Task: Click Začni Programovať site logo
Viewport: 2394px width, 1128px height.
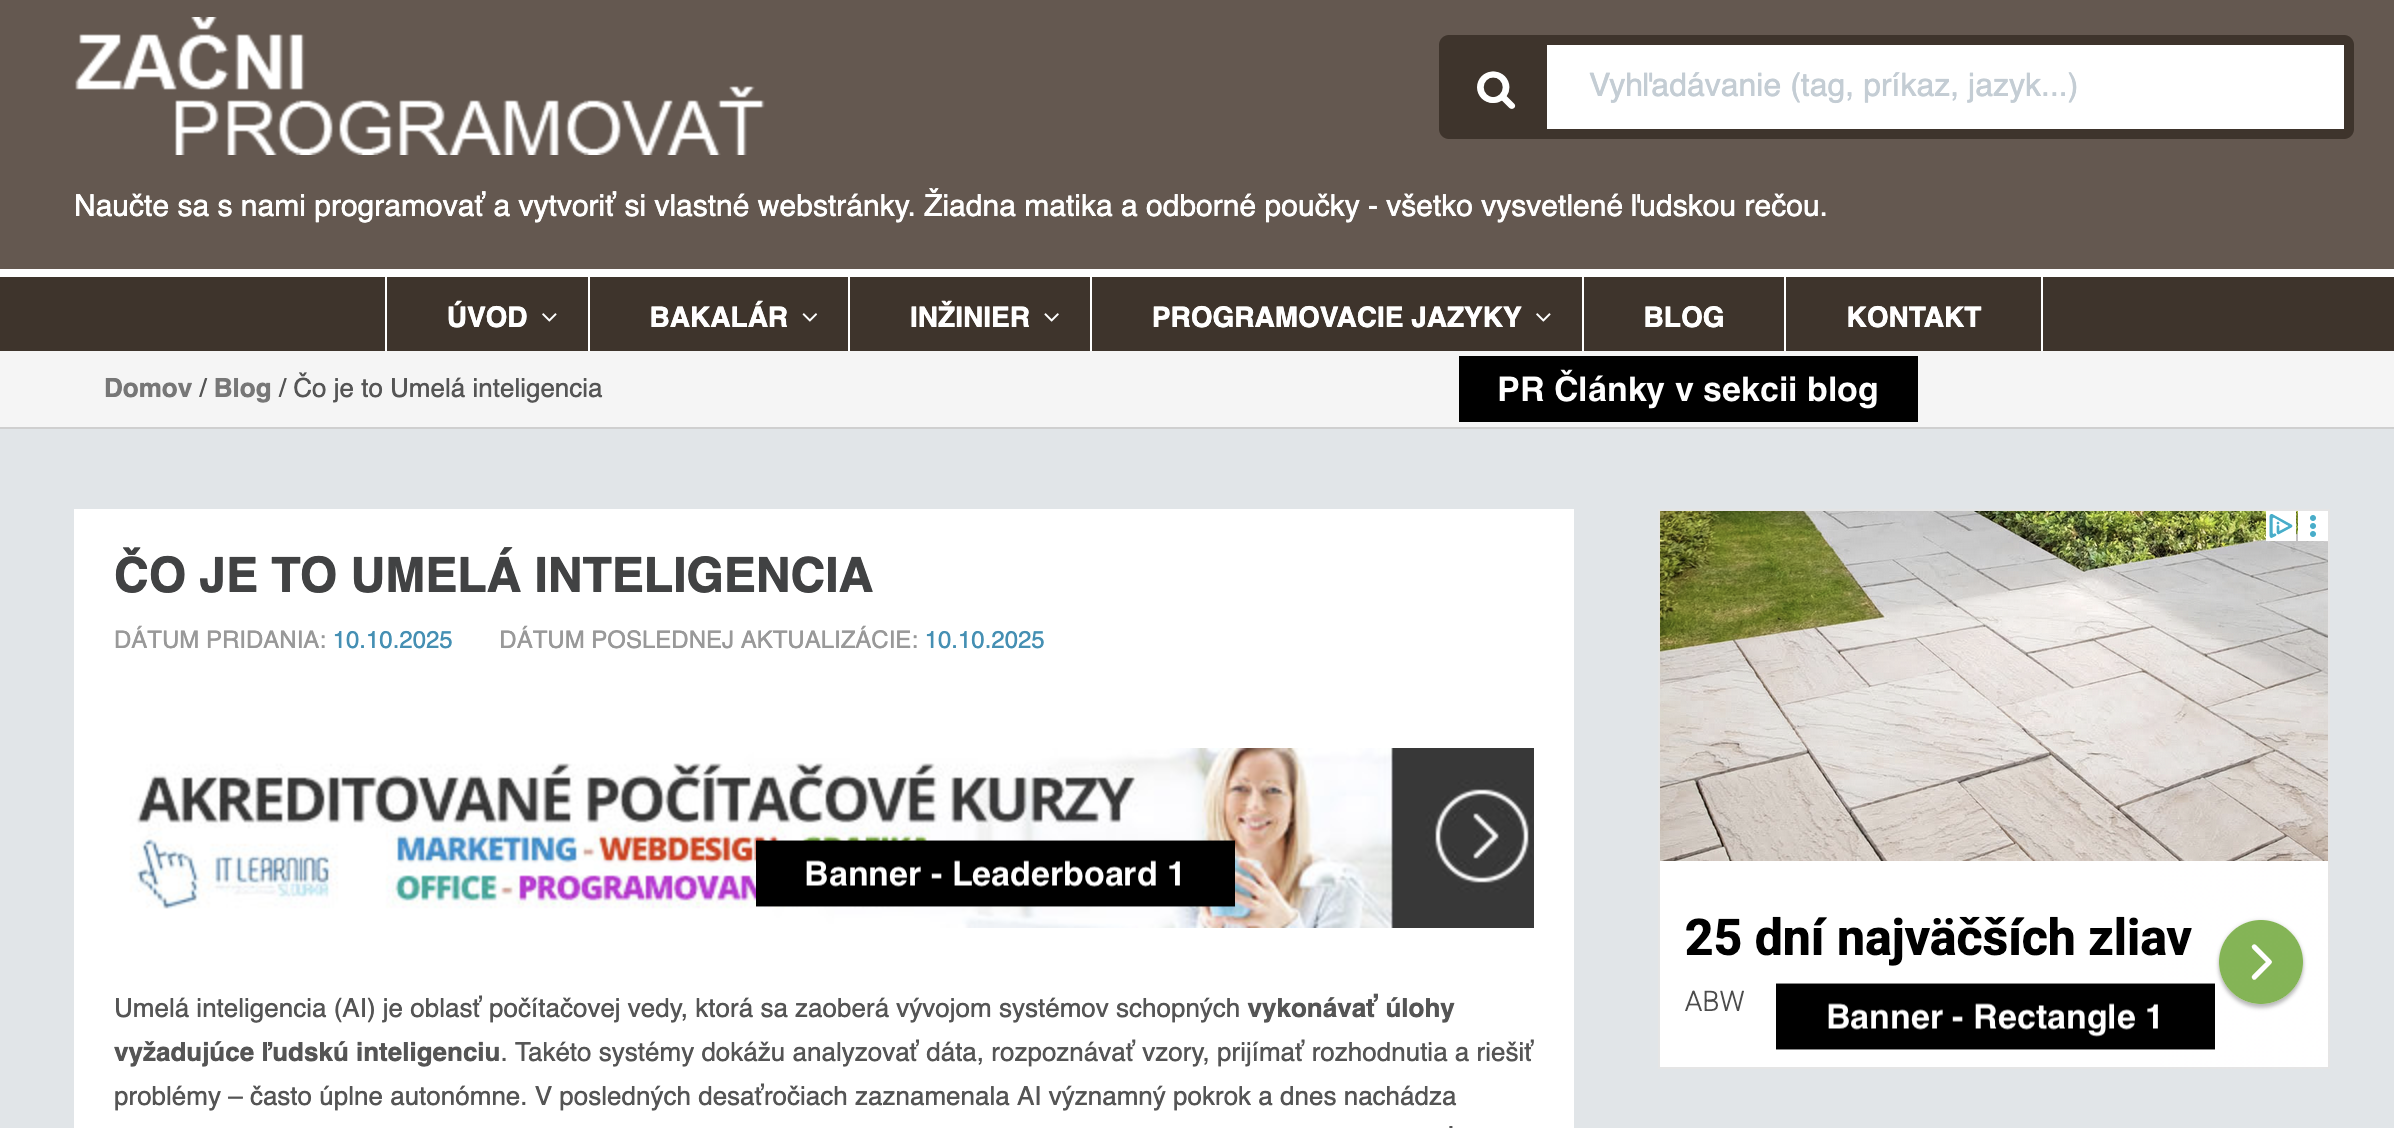Action: click(x=418, y=95)
